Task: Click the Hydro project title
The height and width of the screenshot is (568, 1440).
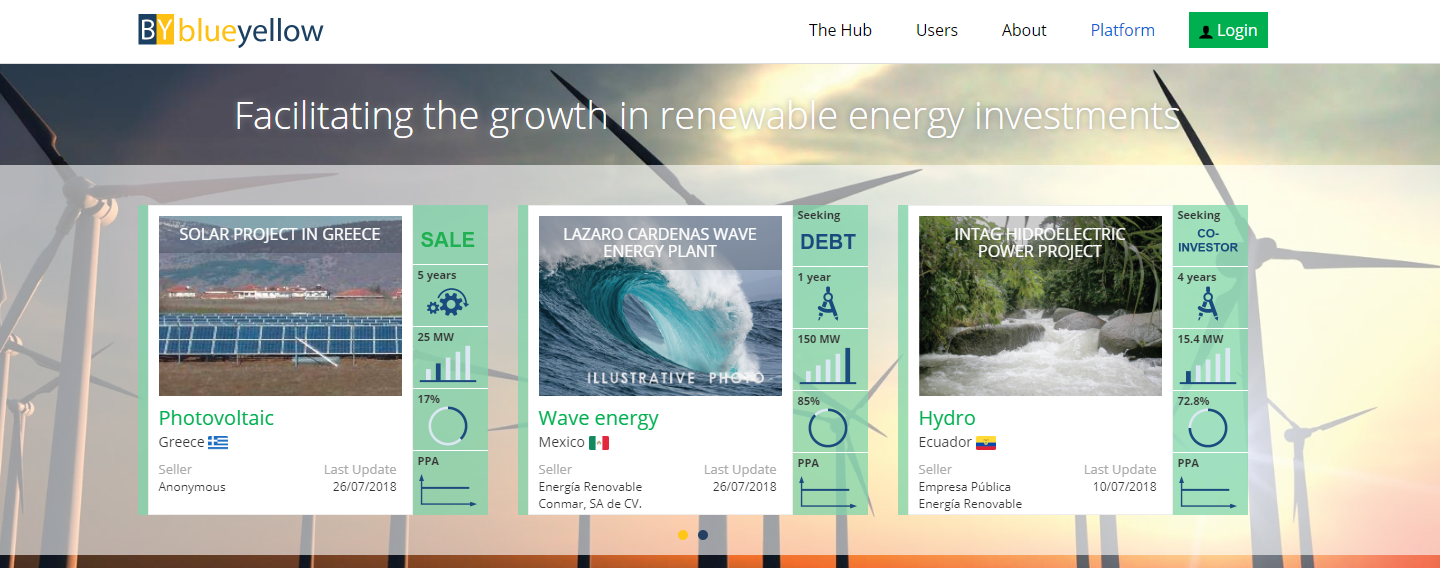Action: pos(947,418)
